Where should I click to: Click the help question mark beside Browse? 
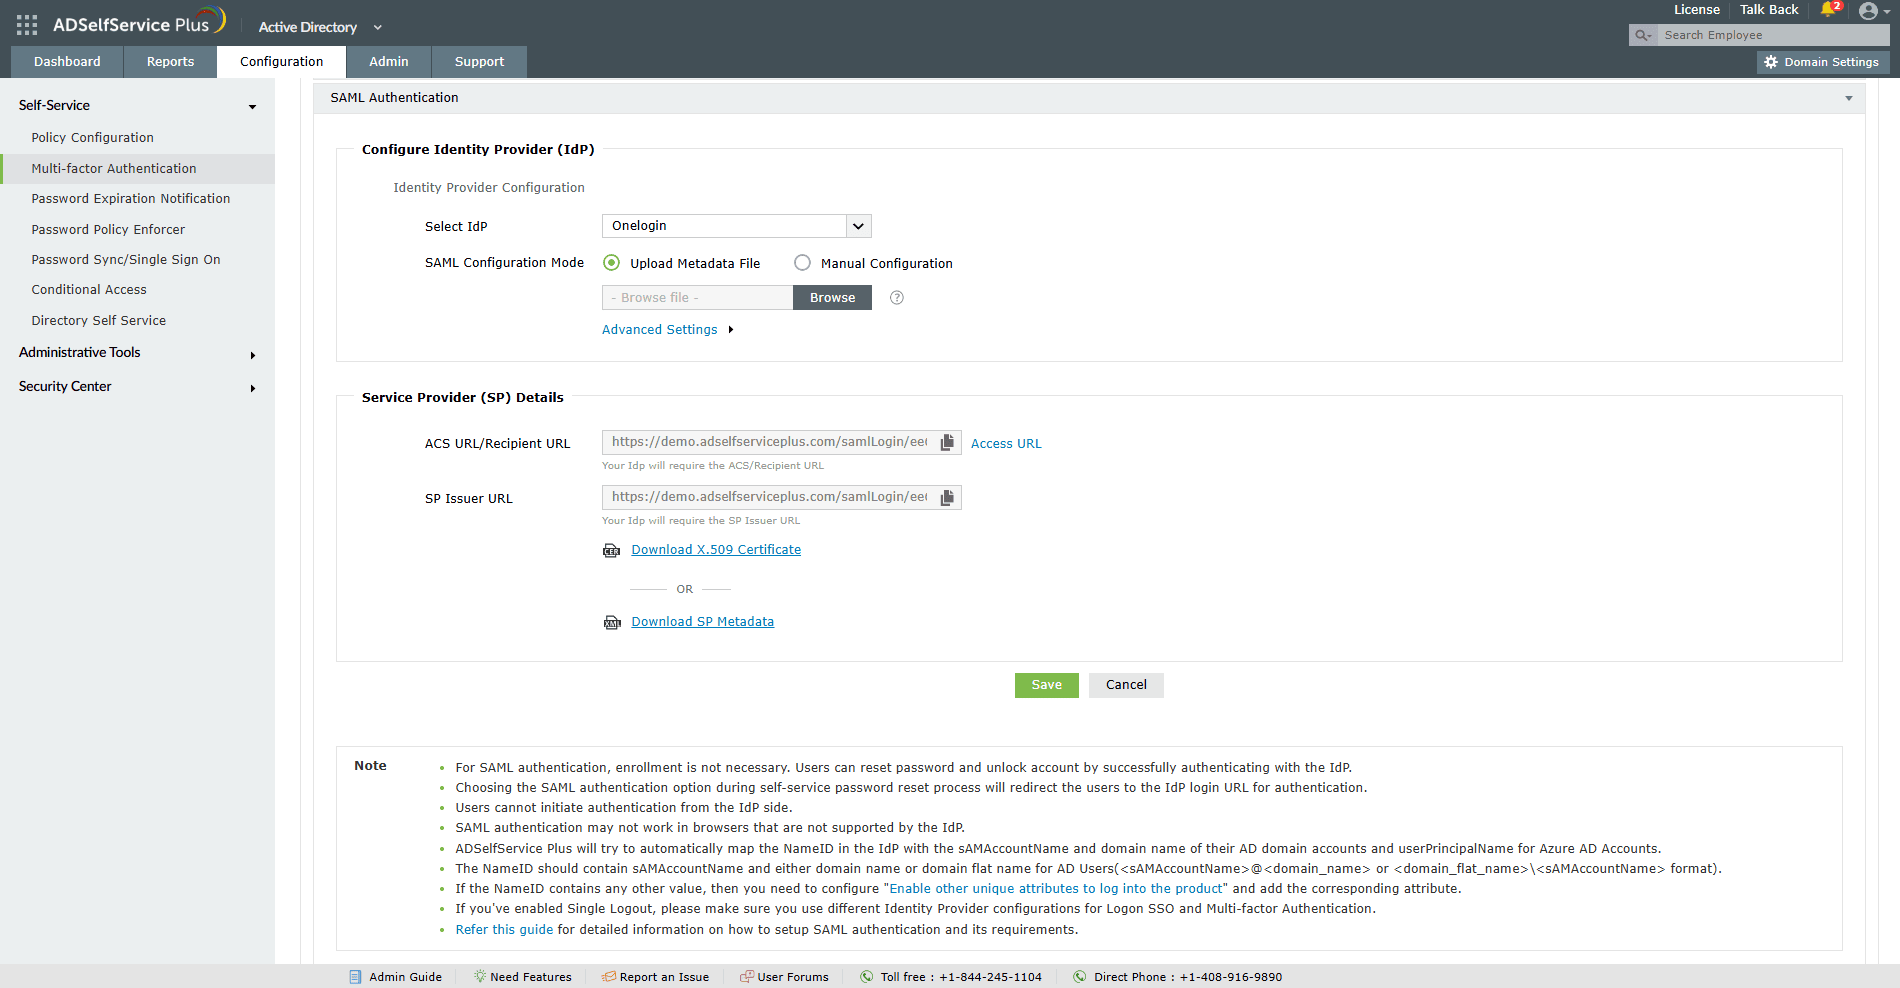click(x=897, y=297)
